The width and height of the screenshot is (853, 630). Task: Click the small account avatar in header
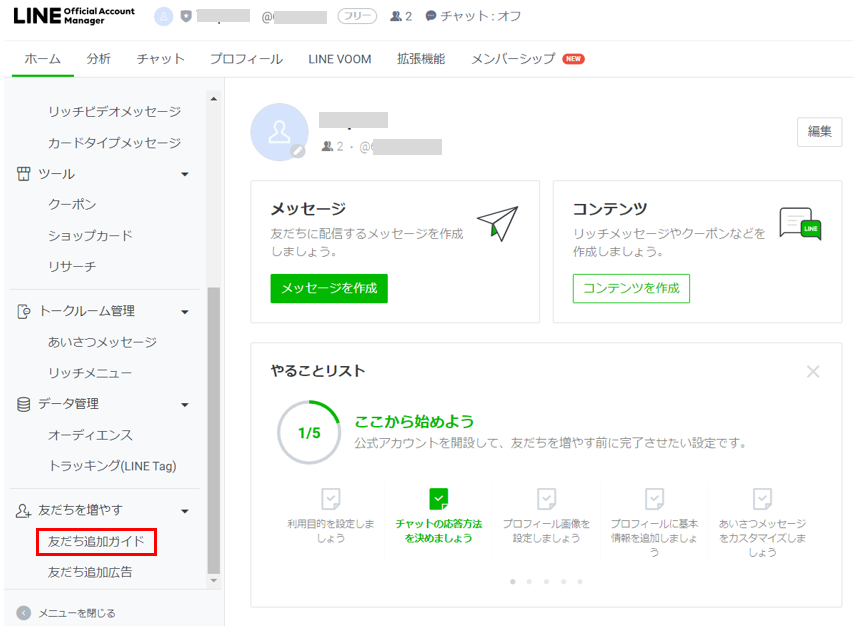(164, 17)
